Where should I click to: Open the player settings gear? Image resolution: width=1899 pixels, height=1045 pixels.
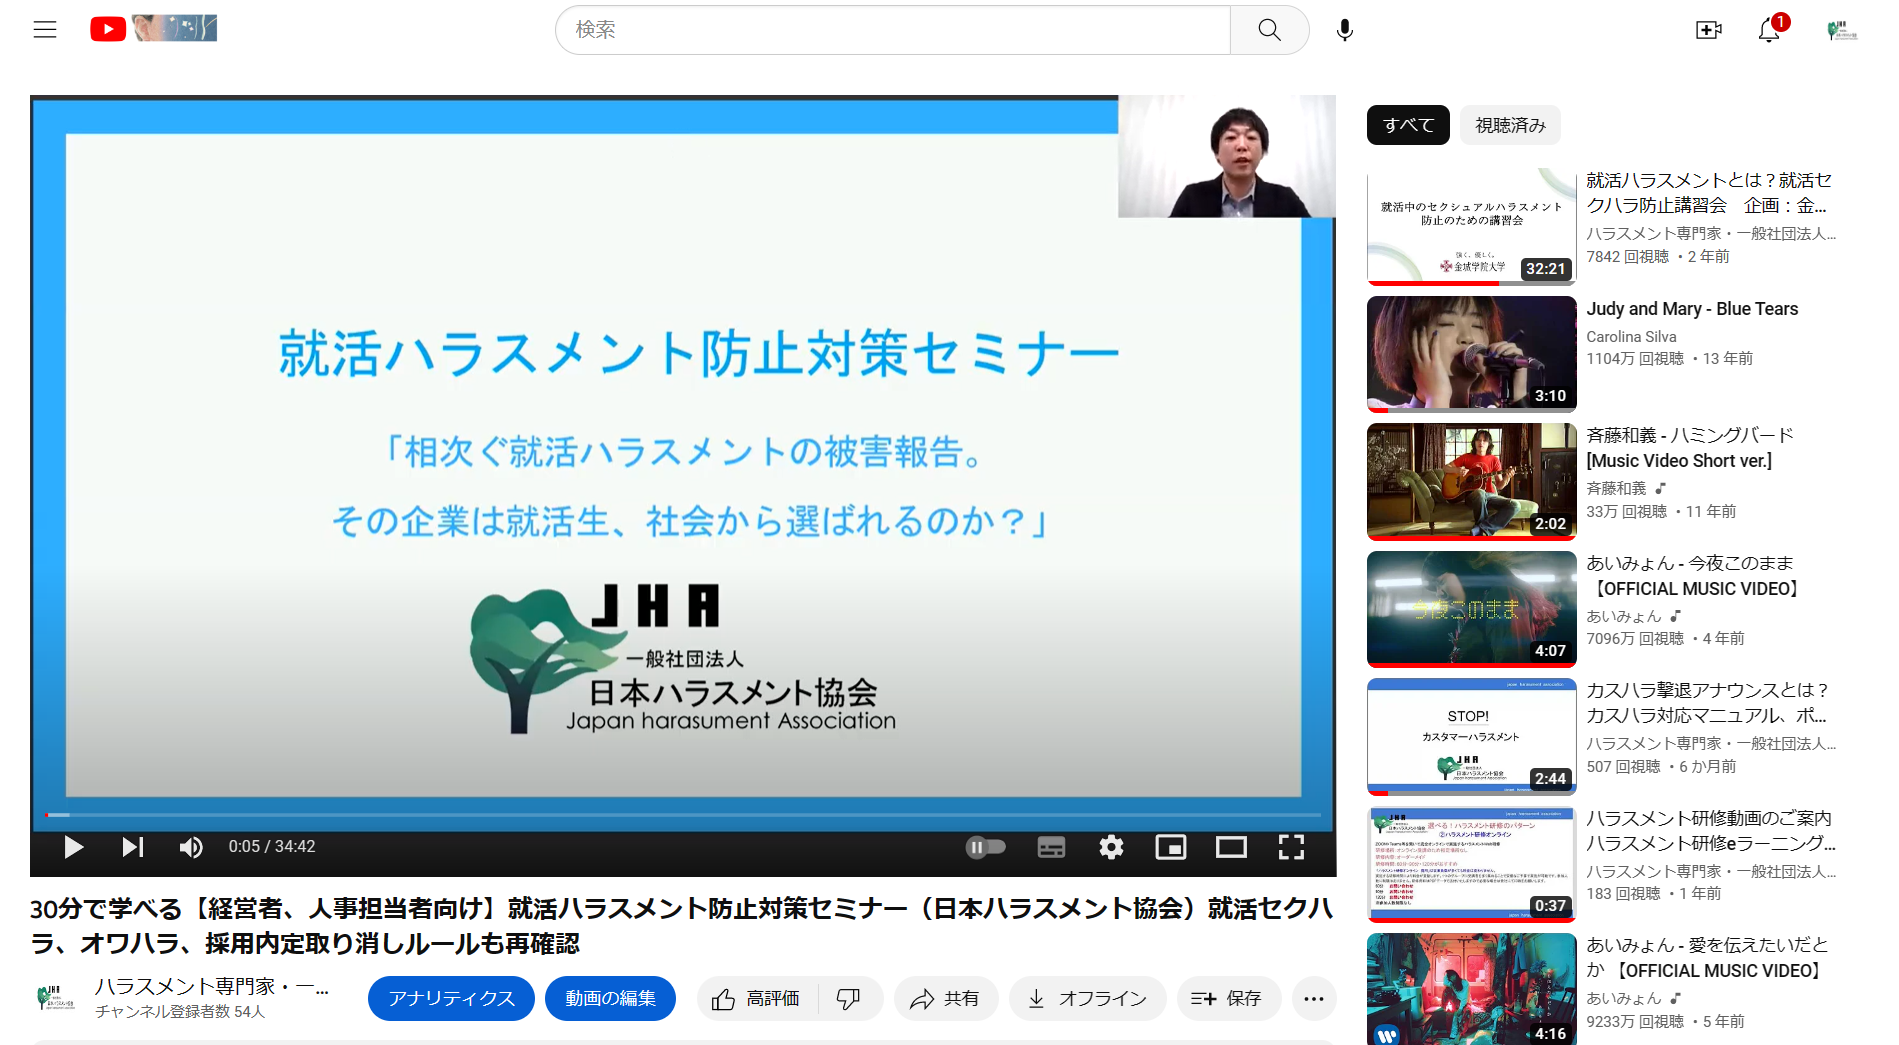coord(1111,847)
